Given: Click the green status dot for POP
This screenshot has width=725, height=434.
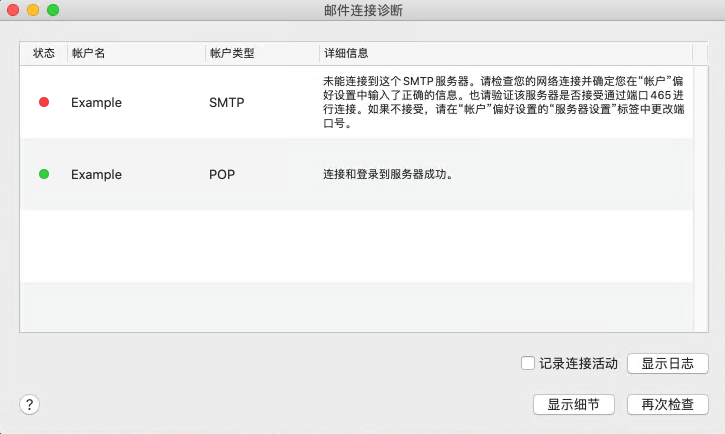Looking at the screenshot, I should (44, 174).
